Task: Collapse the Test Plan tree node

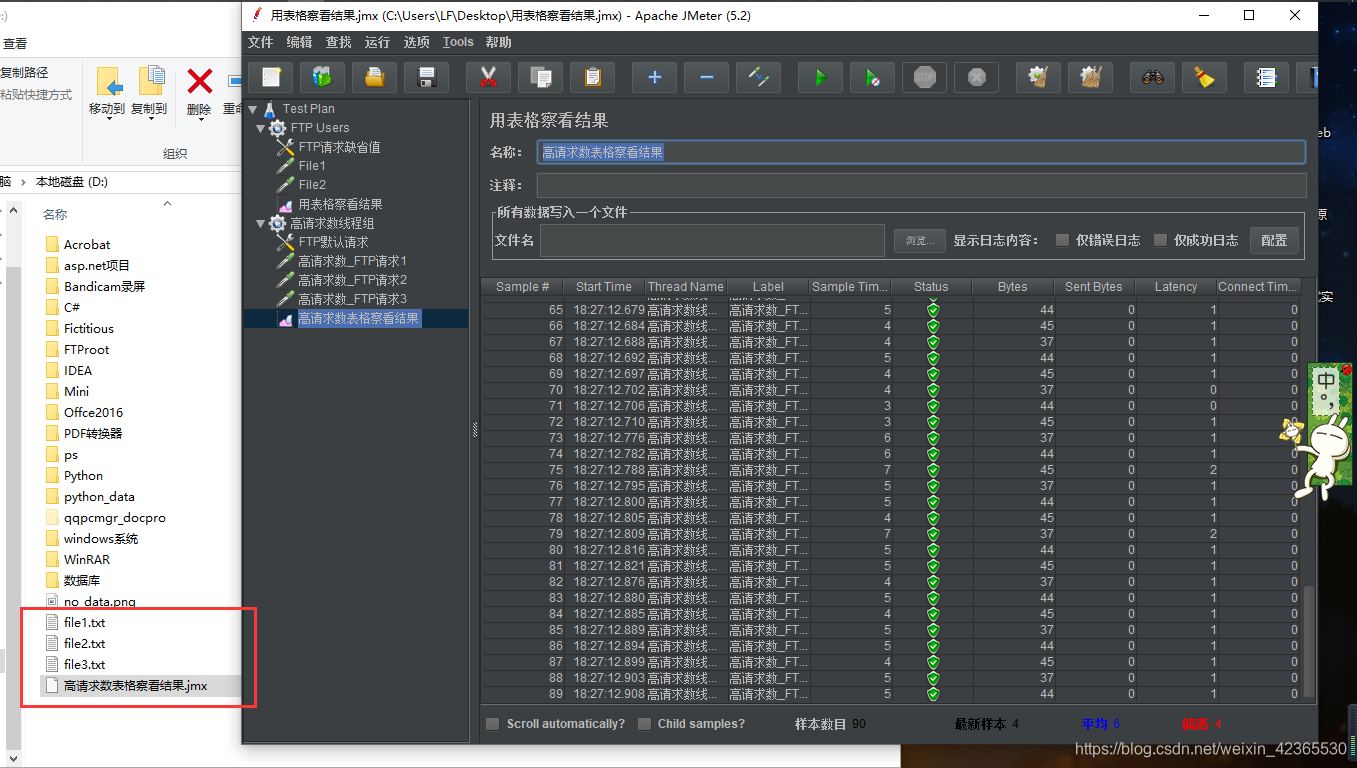Action: pyautogui.click(x=254, y=109)
